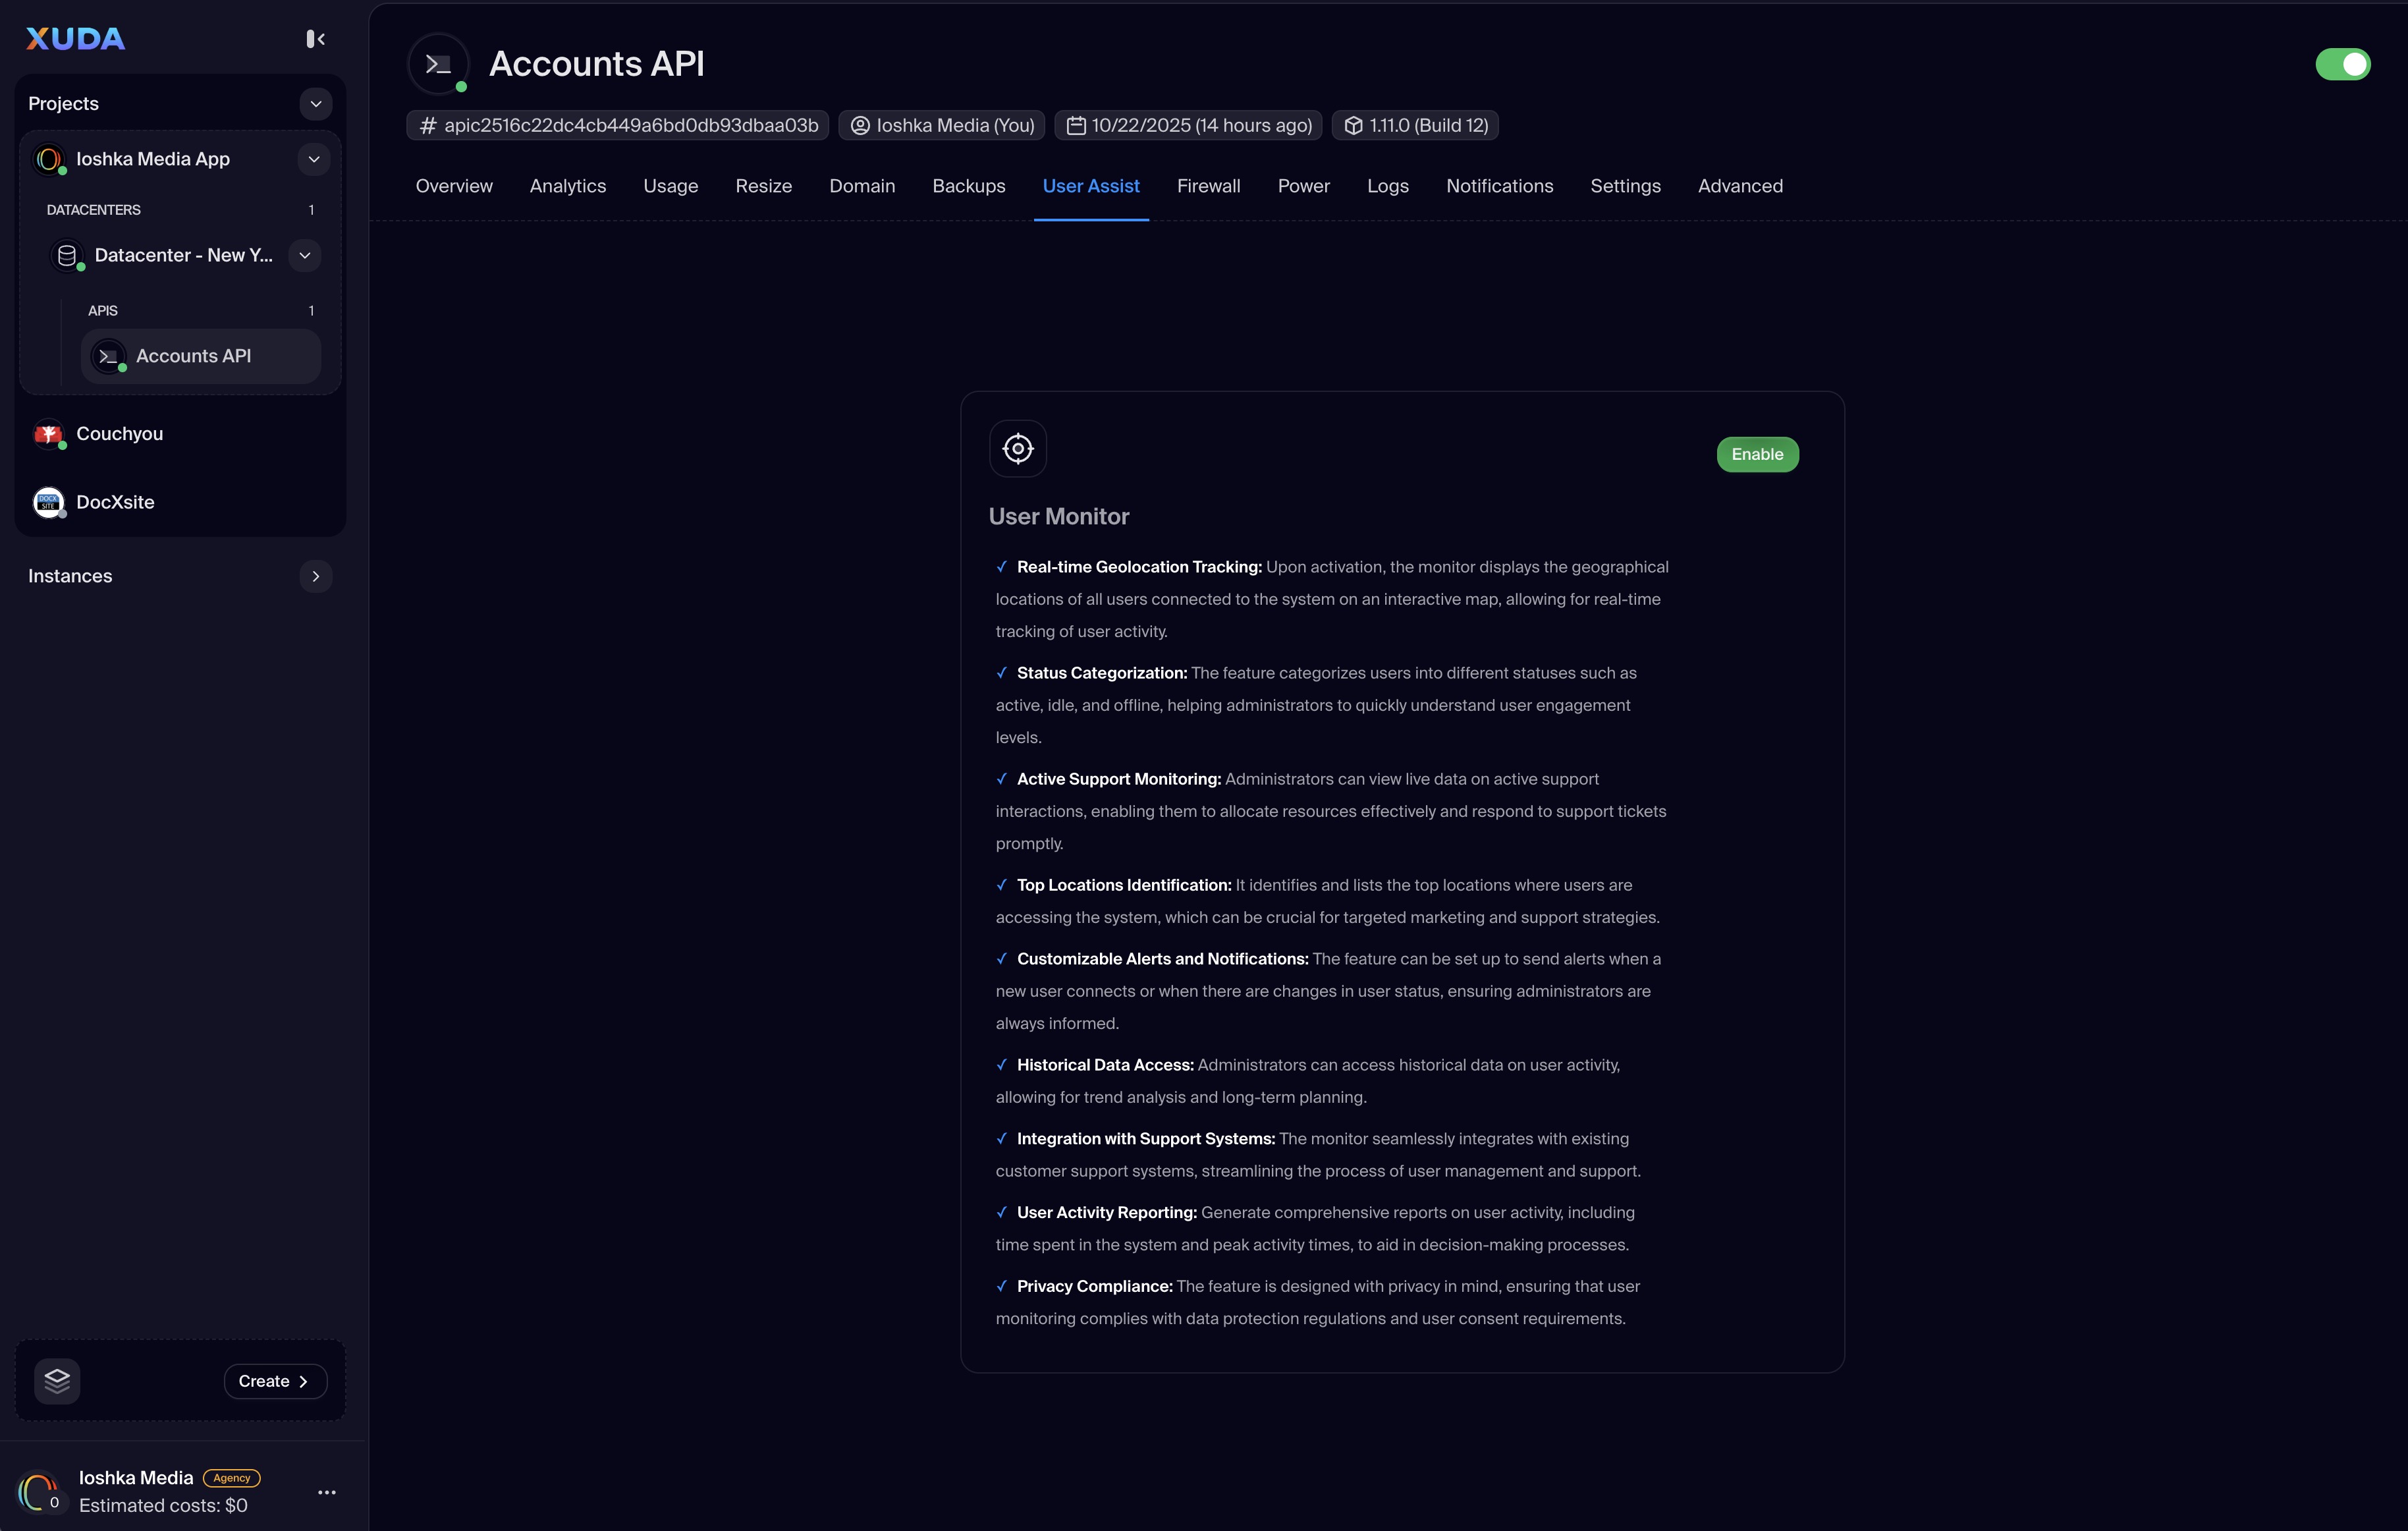Toggle the Accounts API power switch
This screenshot has width=2408, height=1531.
(2342, 65)
